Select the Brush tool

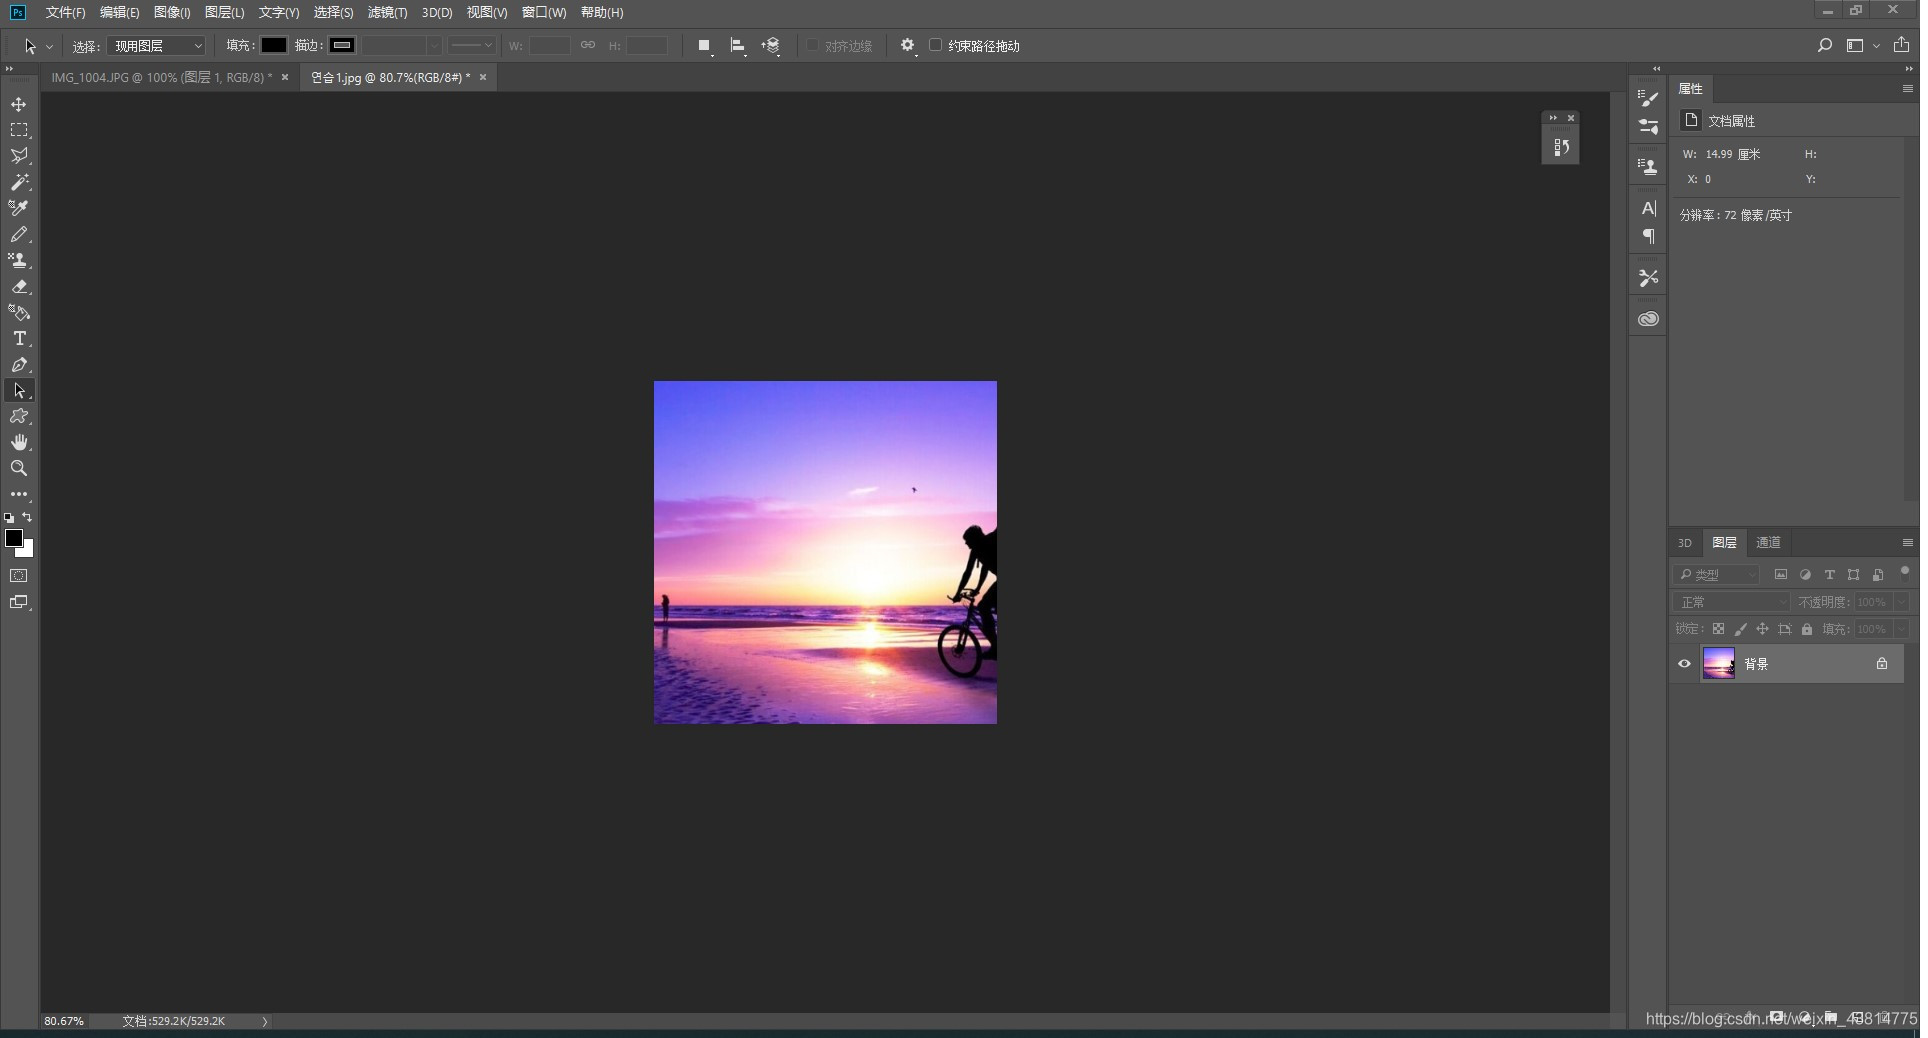pos(19,234)
